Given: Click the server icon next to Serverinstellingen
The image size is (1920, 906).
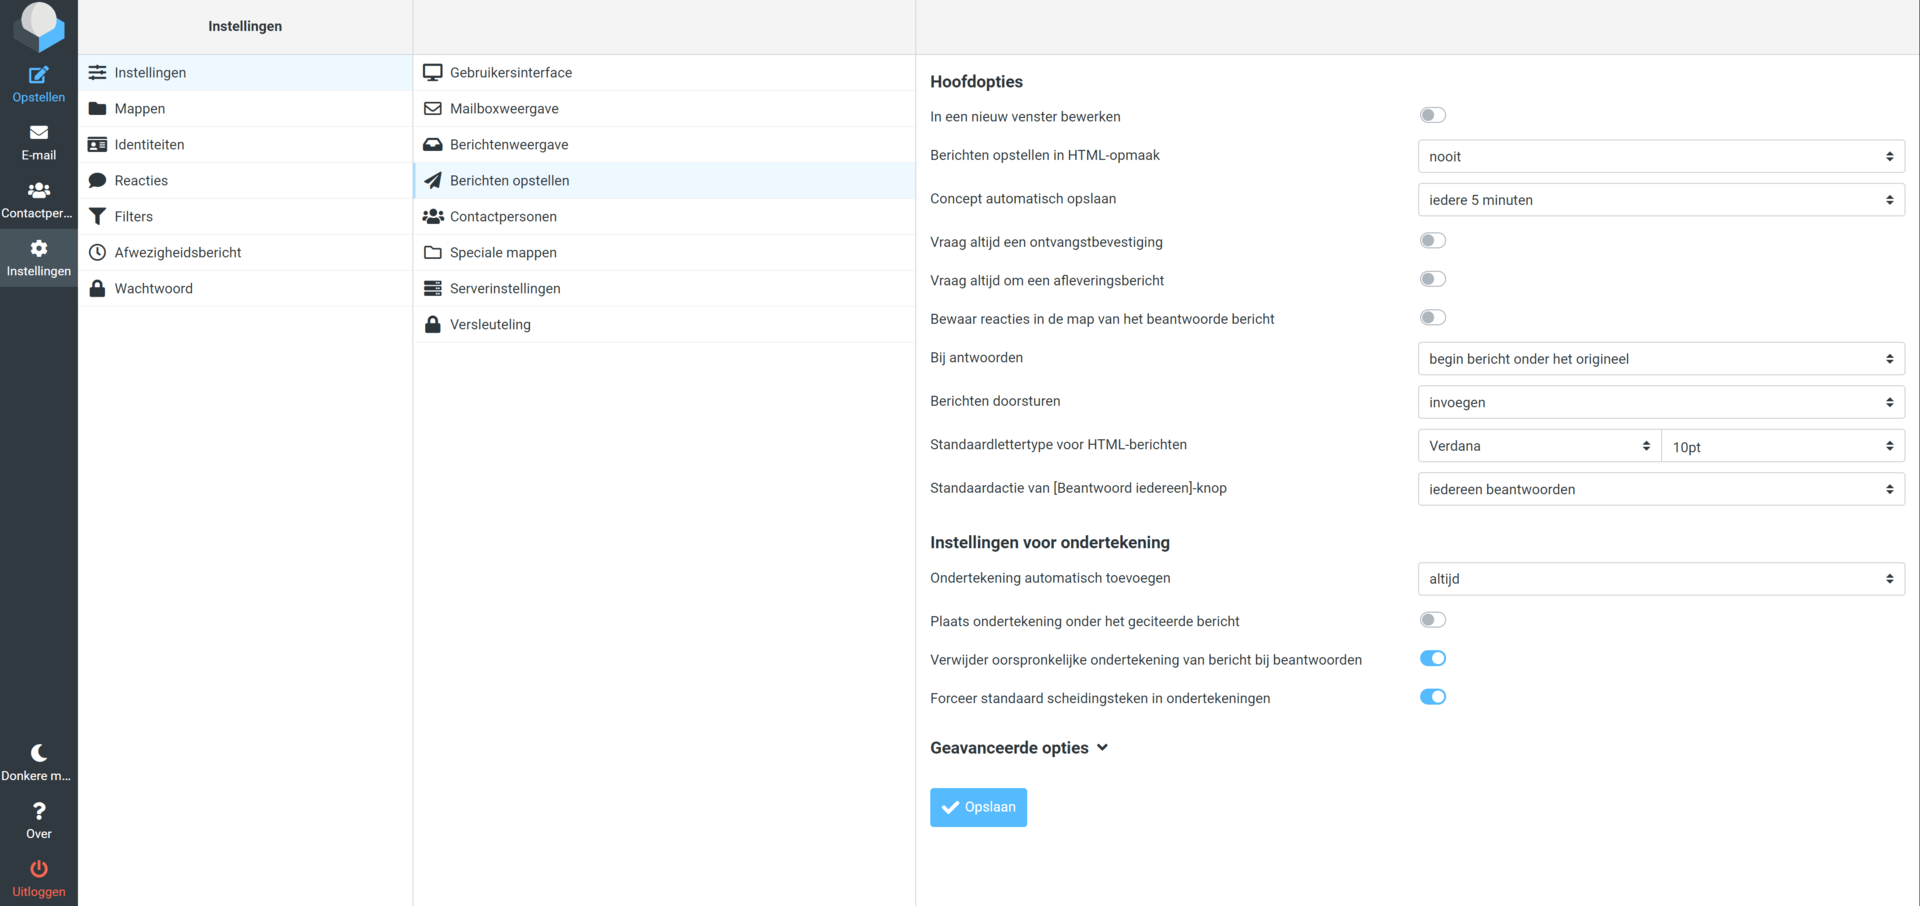Looking at the screenshot, I should (432, 288).
